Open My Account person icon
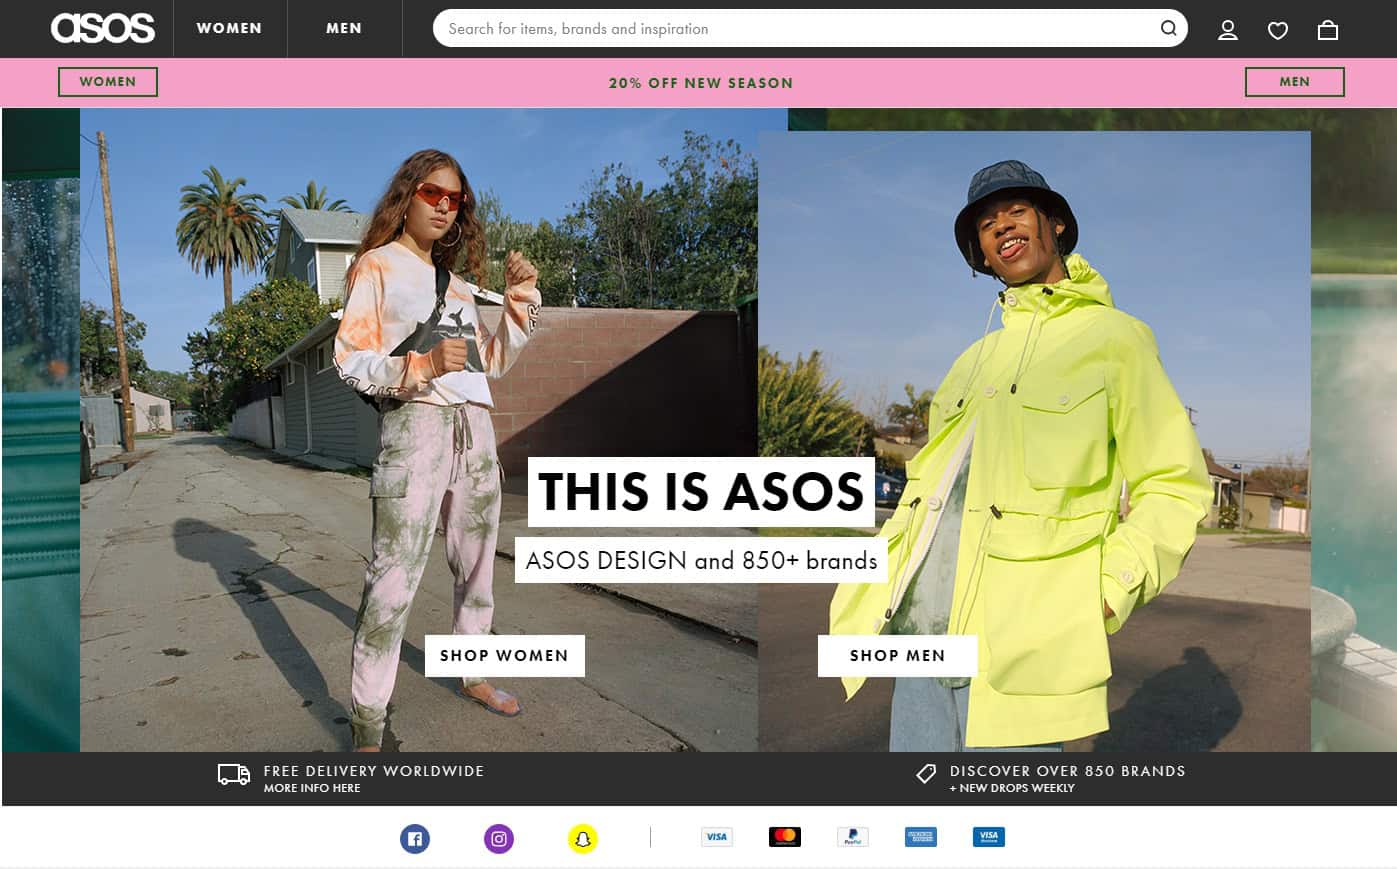 (1228, 30)
